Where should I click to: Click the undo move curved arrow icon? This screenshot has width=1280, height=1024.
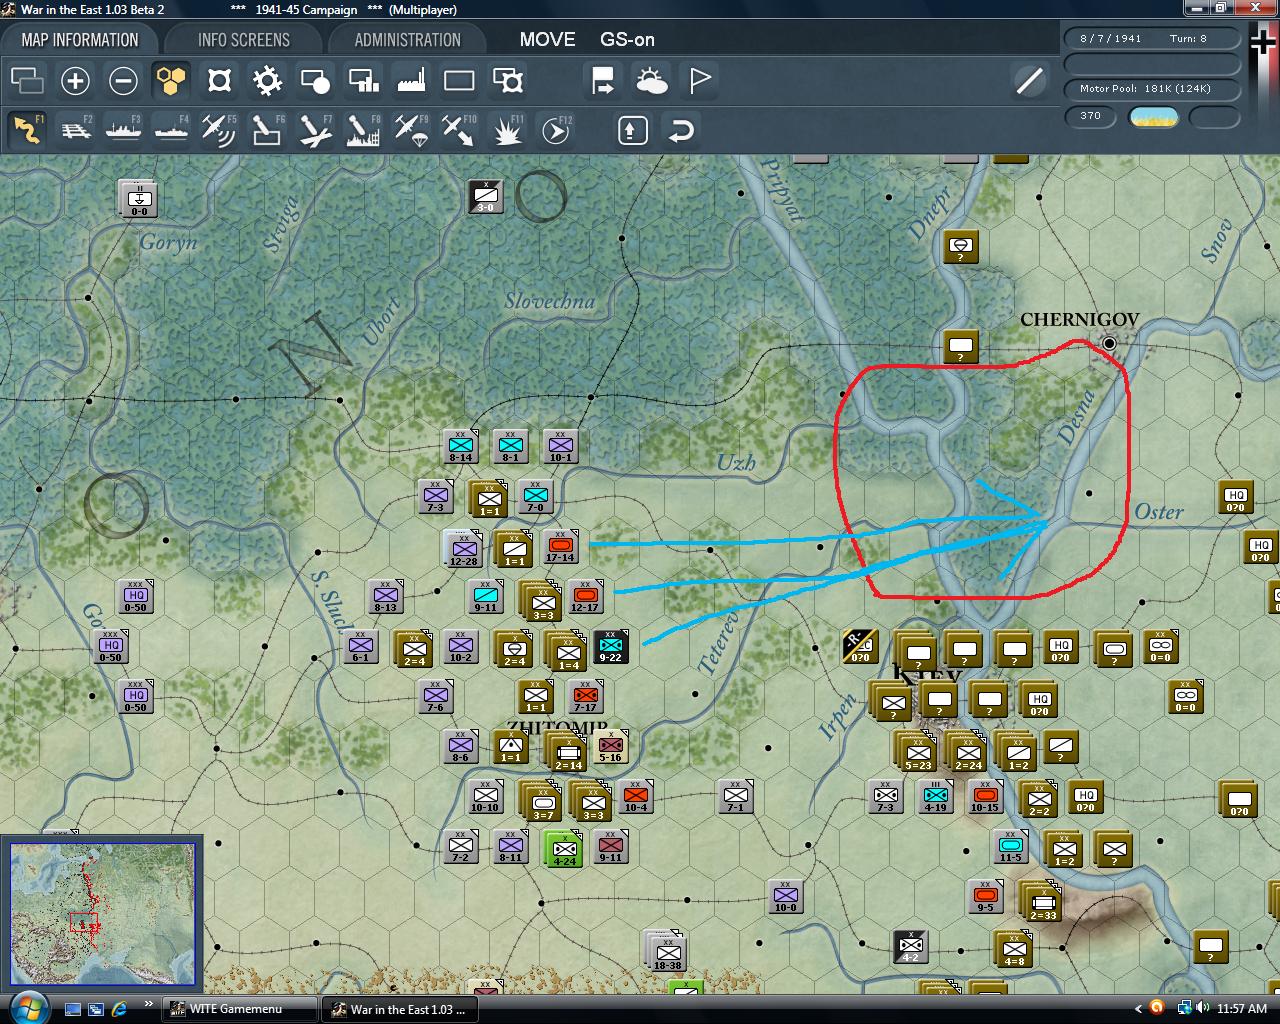(x=681, y=130)
